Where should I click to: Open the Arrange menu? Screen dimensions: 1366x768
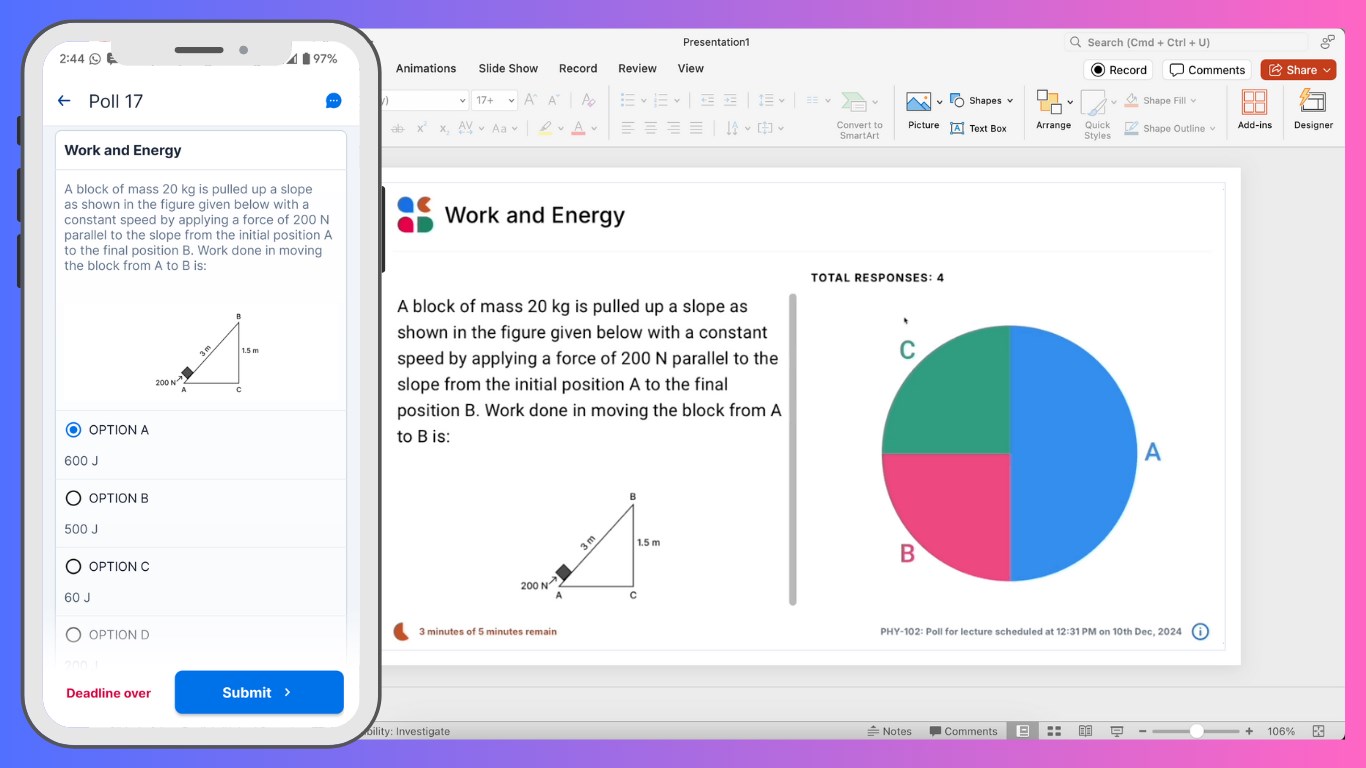(x=1054, y=110)
